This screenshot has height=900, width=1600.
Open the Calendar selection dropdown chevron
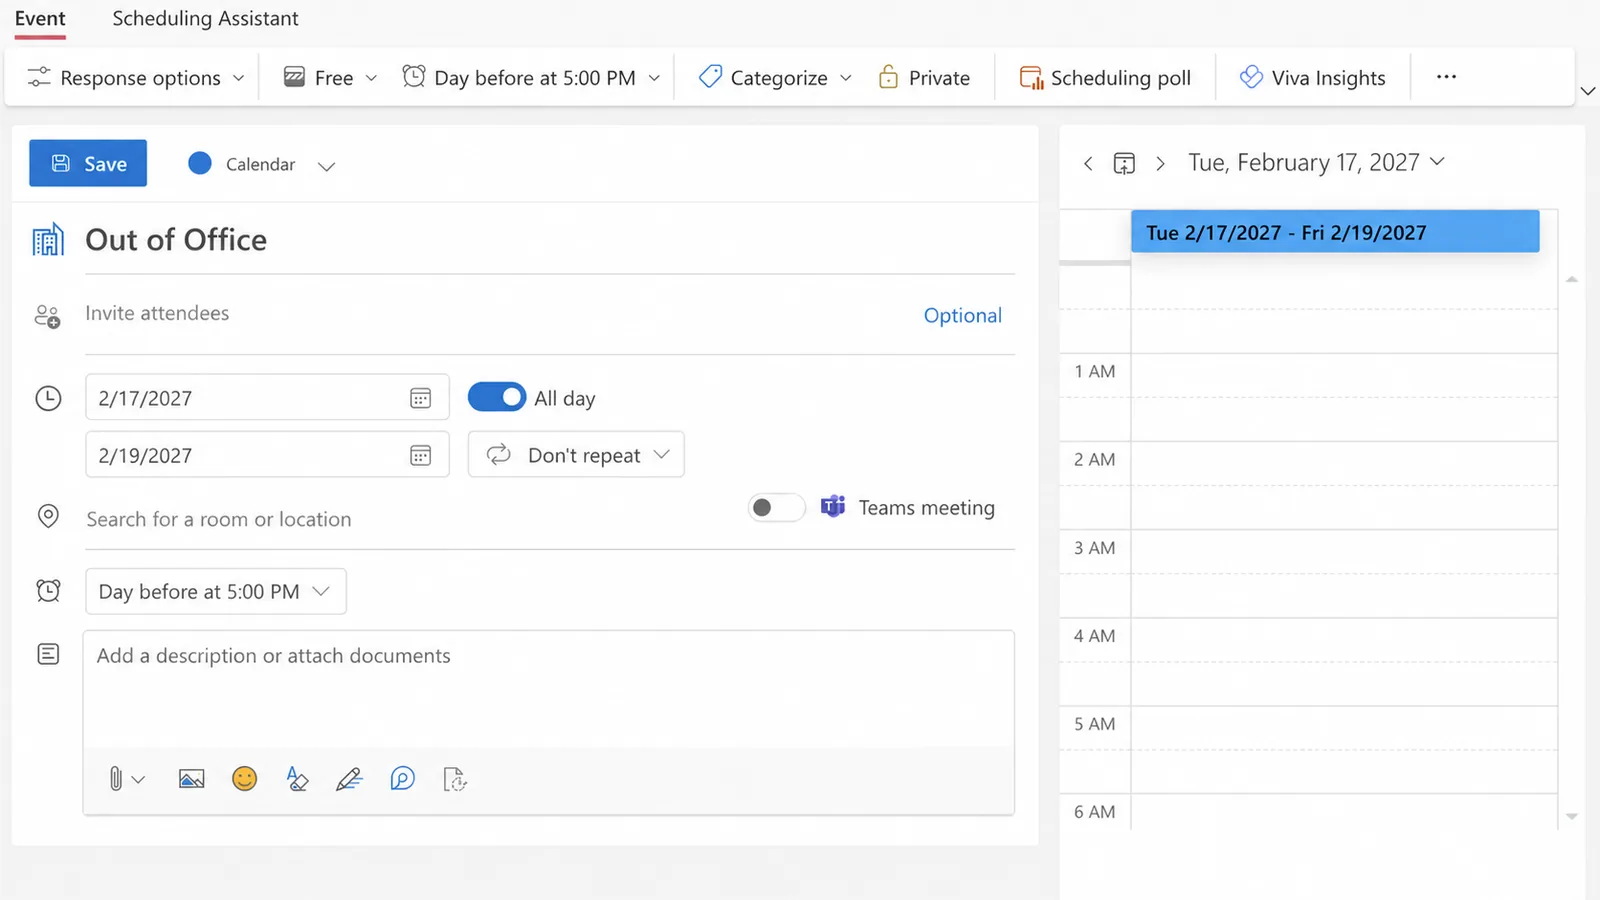326,166
